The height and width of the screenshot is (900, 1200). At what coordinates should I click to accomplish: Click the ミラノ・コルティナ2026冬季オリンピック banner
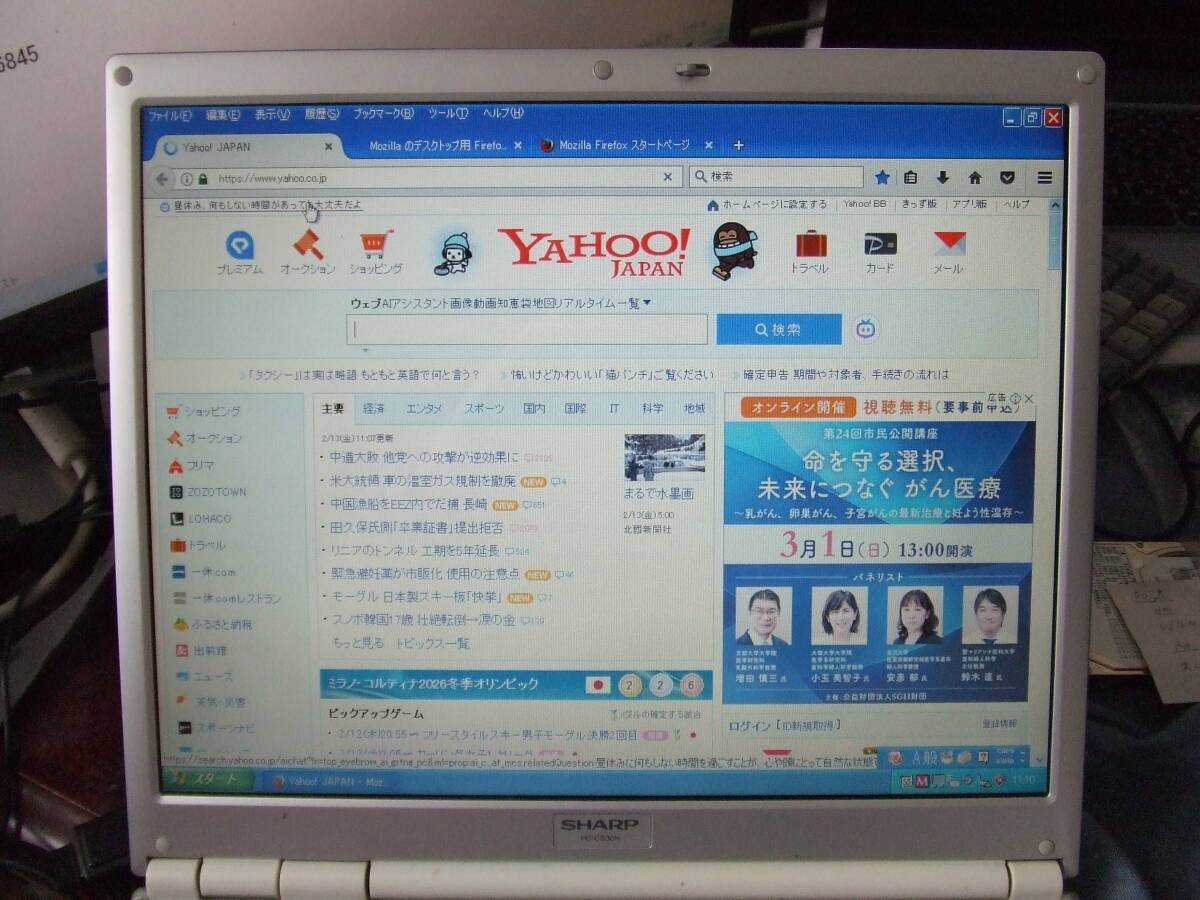[516, 684]
